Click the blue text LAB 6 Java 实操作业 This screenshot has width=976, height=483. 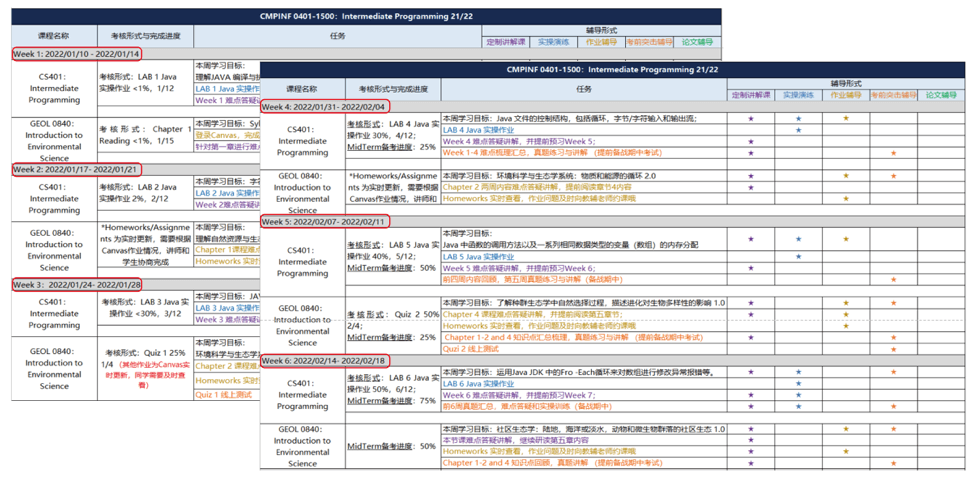479,383
